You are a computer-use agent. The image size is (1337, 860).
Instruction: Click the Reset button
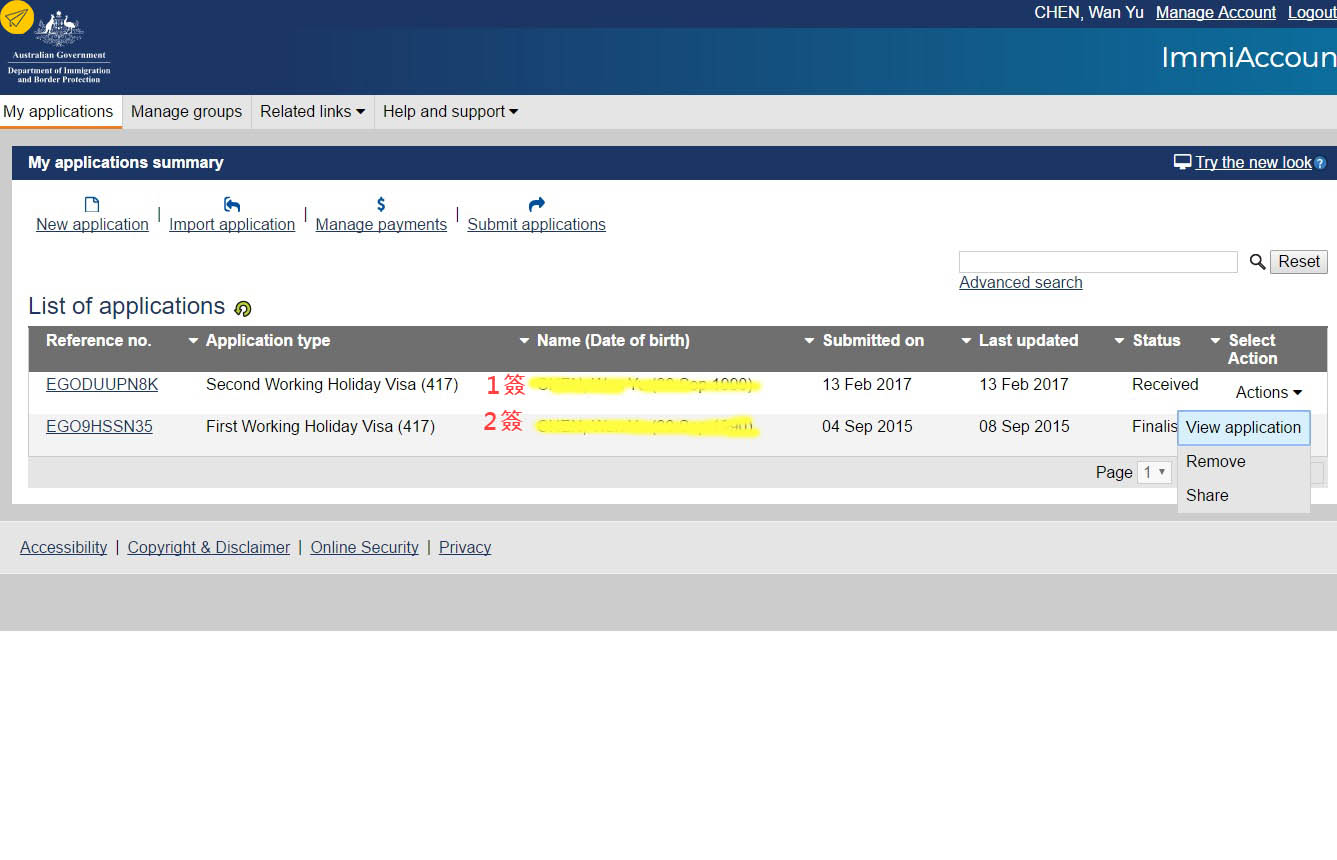(x=1299, y=262)
